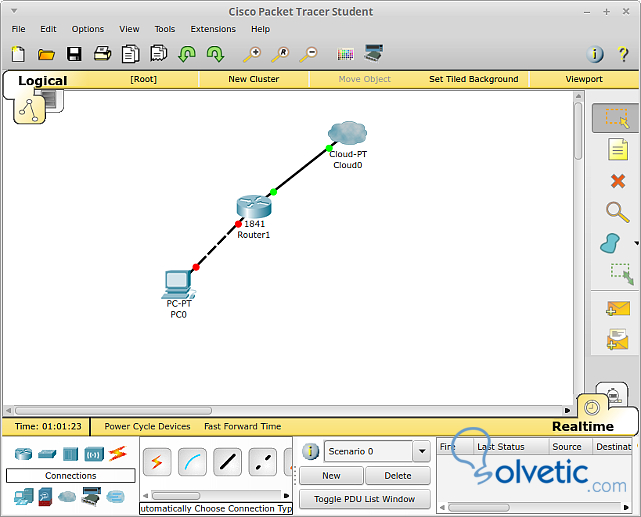Select the WAN Emulation cloud category icon

pyautogui.click(x=67, y=497)
